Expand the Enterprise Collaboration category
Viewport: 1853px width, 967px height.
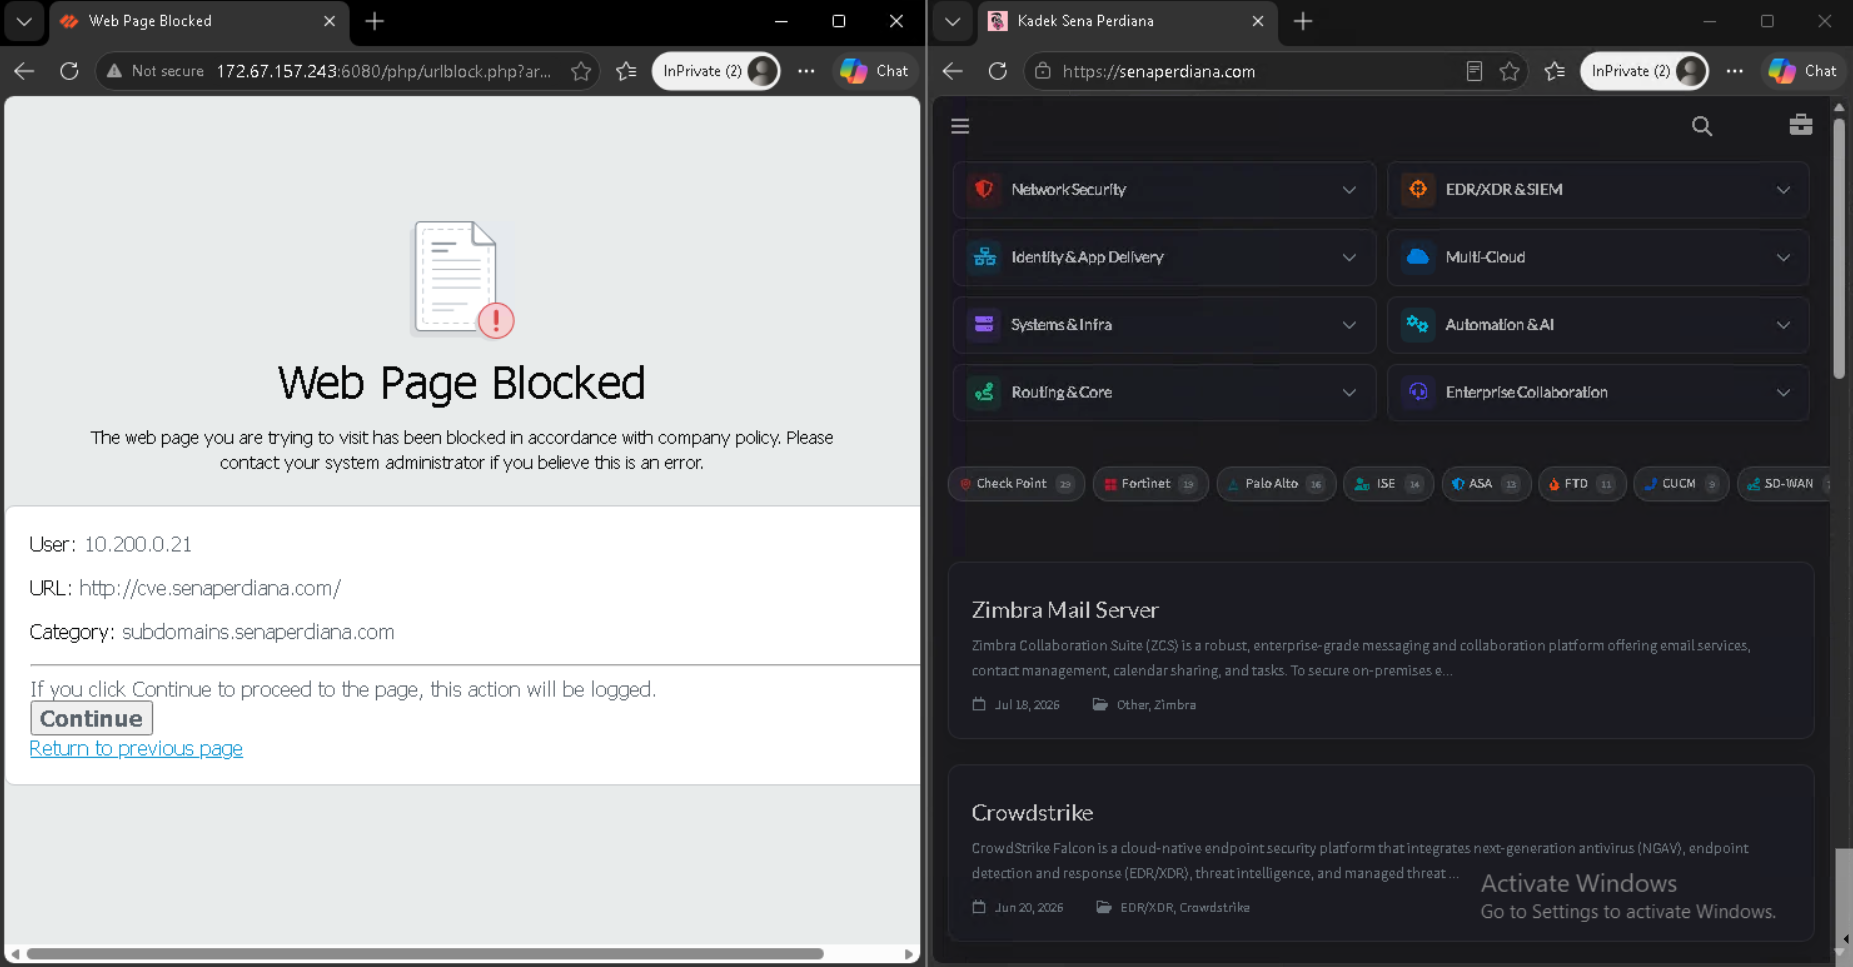(x=1598, y=392)
